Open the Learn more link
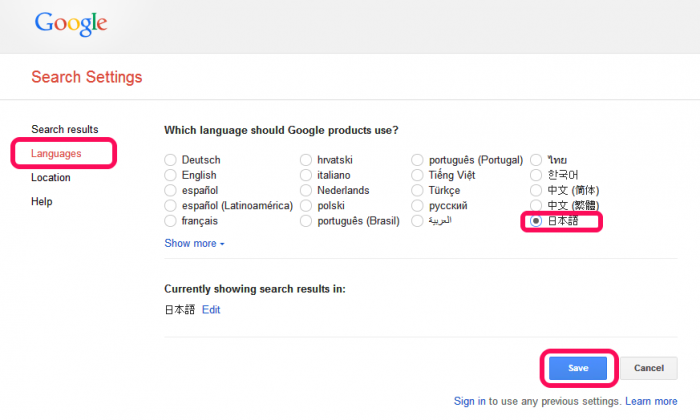700x420 pixels. tap(651, 401)
